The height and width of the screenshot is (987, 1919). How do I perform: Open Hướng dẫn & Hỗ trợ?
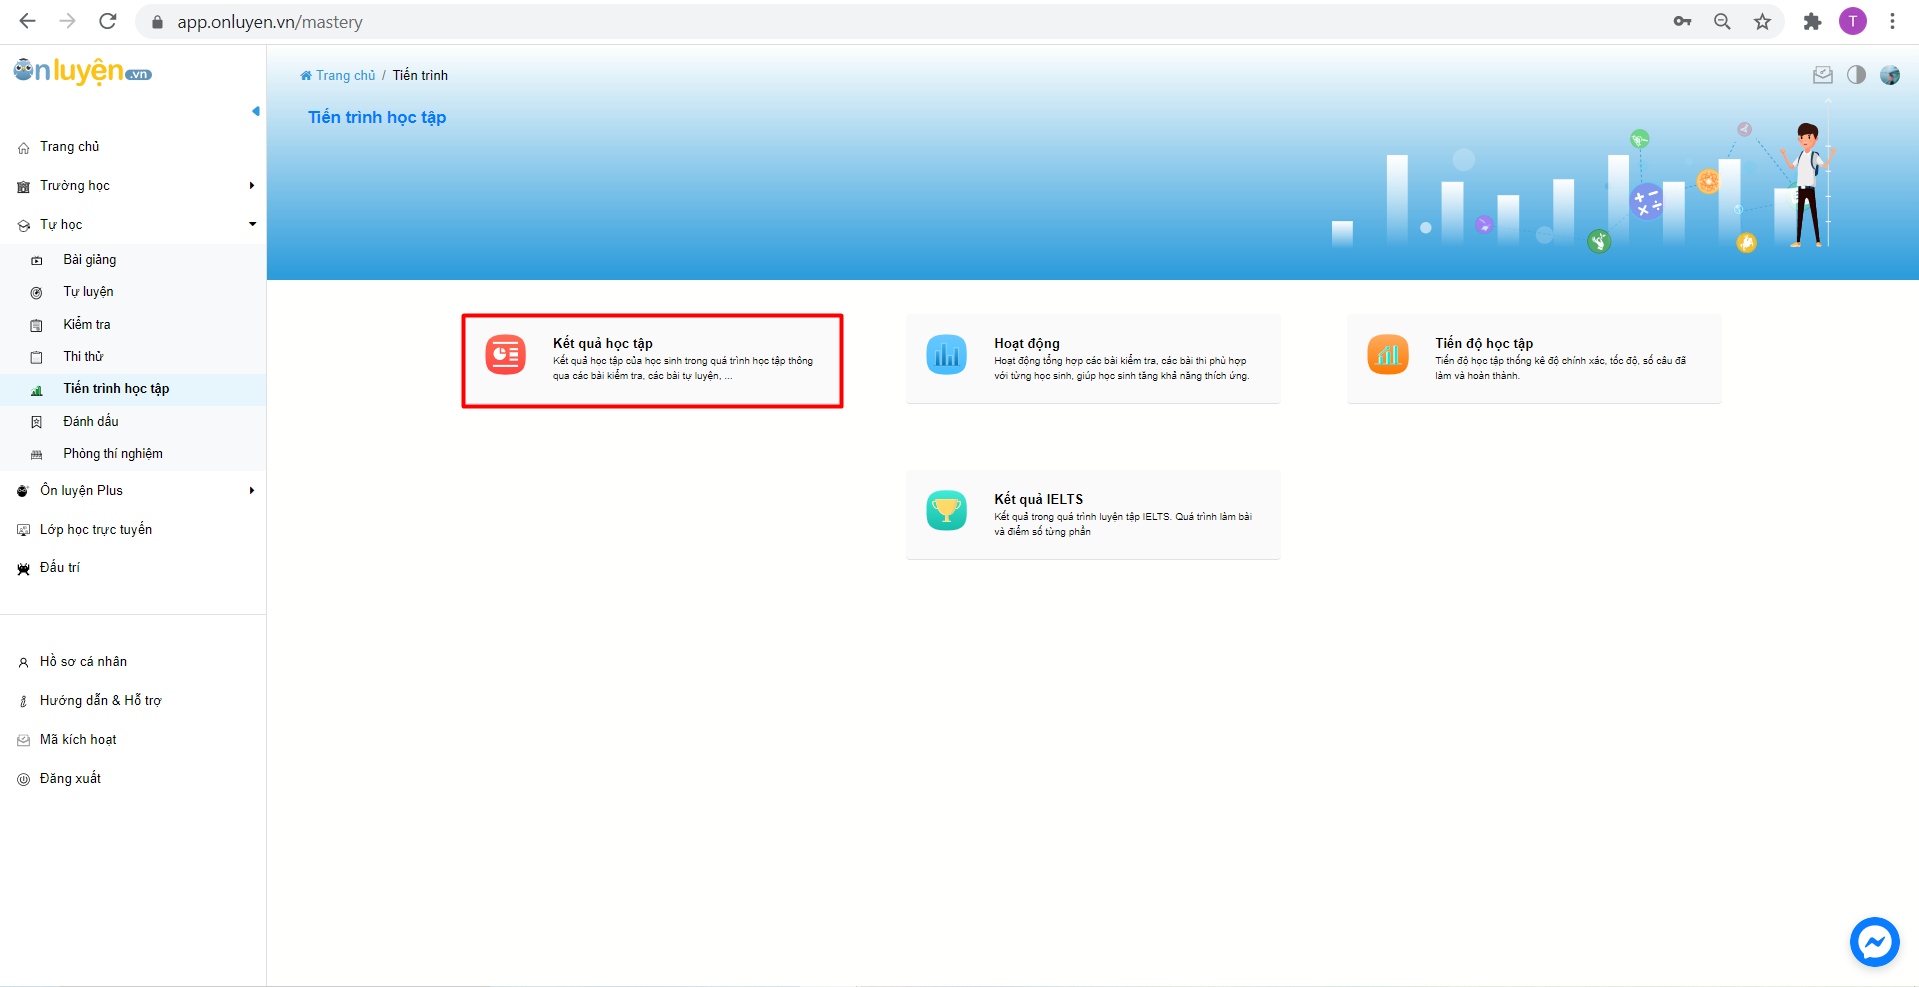tap(100, 700)
